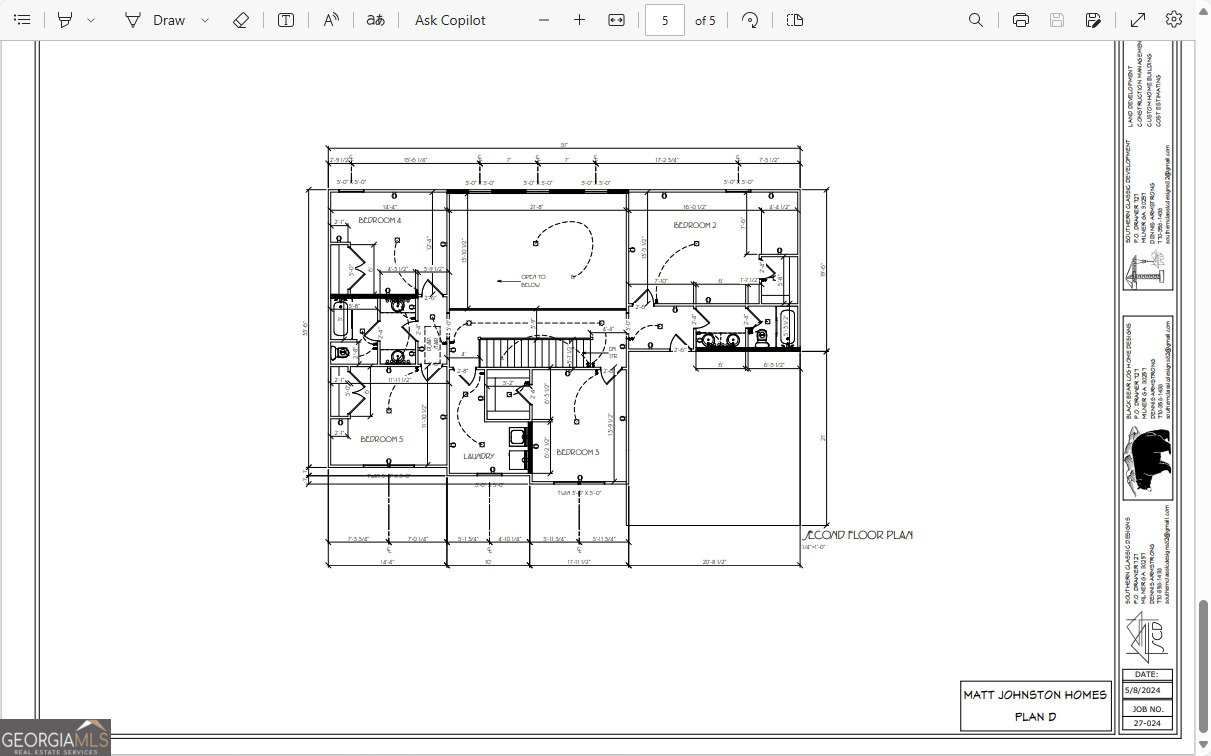Open the table of contents sidebar
This screenshot has width=1211, height=756.
point(22,20)
